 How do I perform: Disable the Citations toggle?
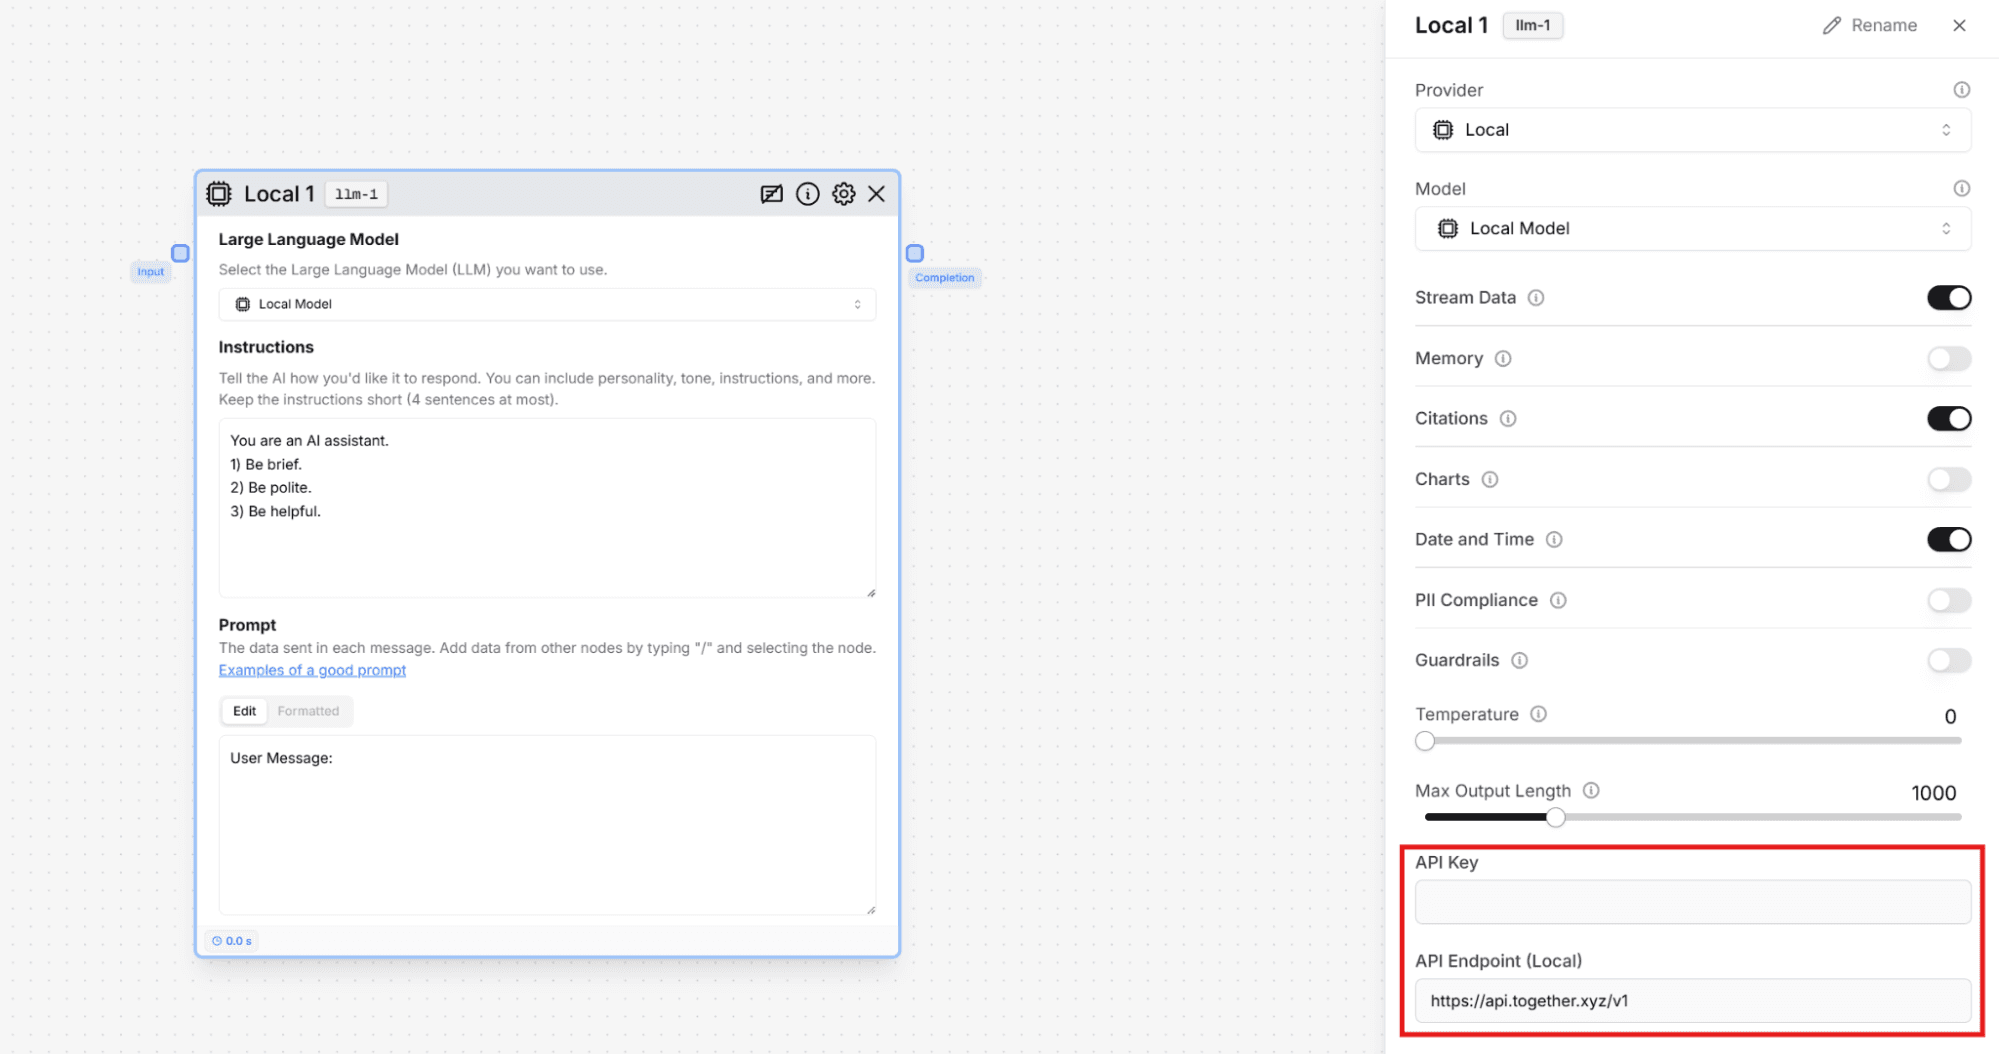[x=1948, y=419]
